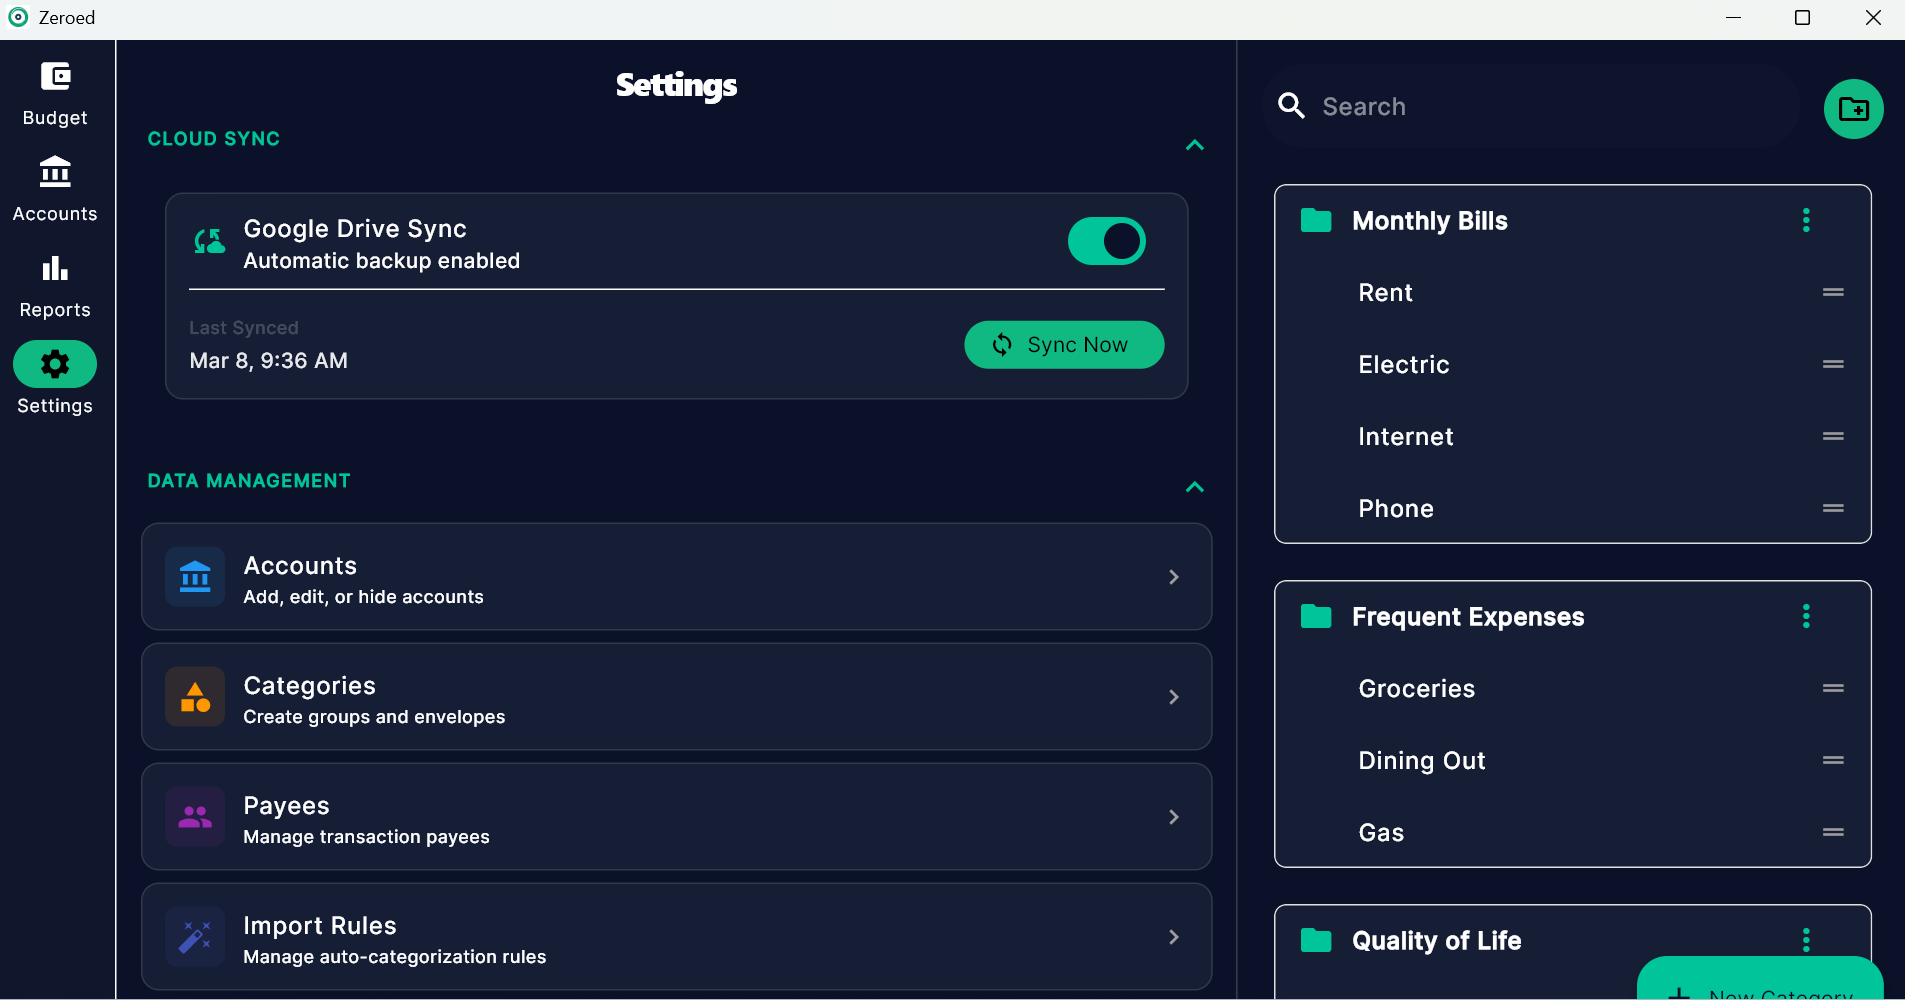The image size is (1905, 1000).
Task: Click the Import Rules magic wand icon
Action: [x=195, y=937]
